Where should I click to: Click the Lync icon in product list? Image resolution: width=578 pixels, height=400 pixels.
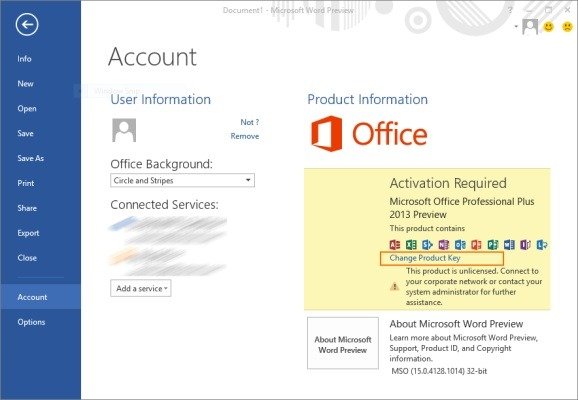click(x=542, y=244)
